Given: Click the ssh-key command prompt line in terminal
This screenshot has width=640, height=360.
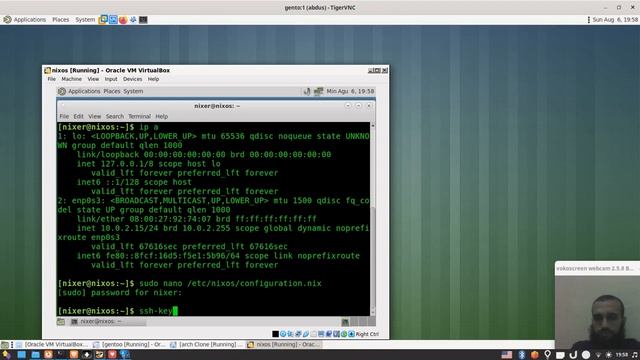Looking at the screenshot, I should (x=118, y=311).
